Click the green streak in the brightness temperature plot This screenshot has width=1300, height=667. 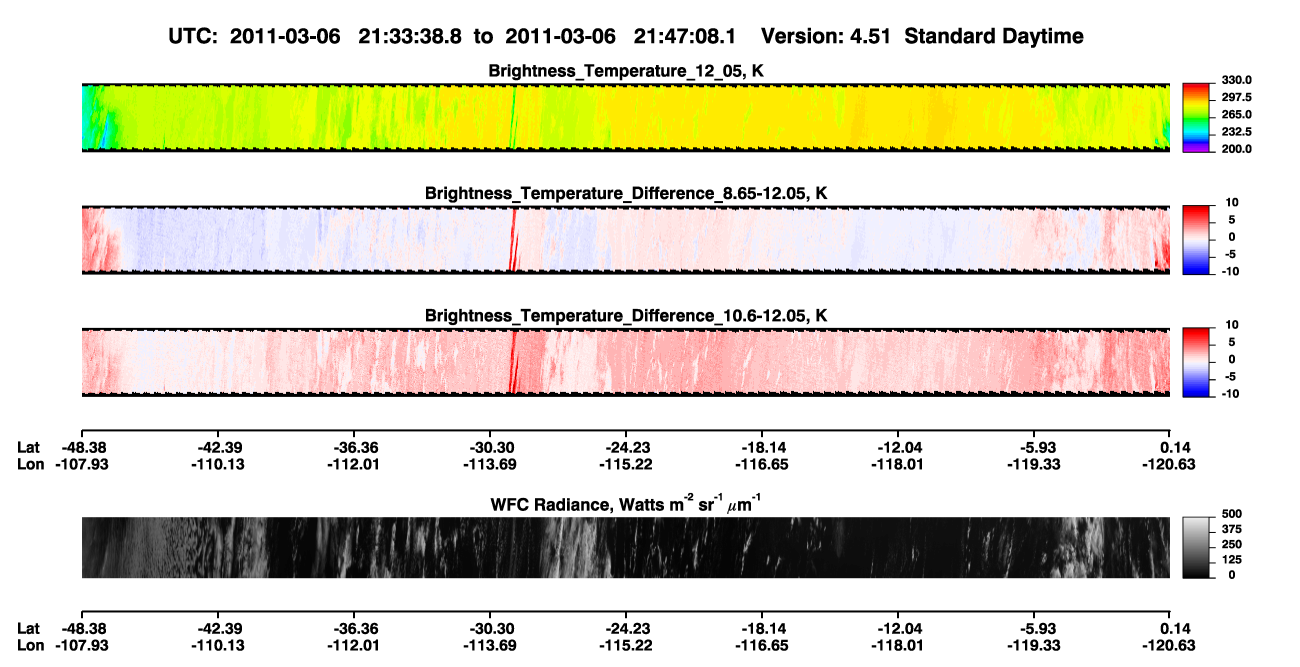tap(514, 117)
